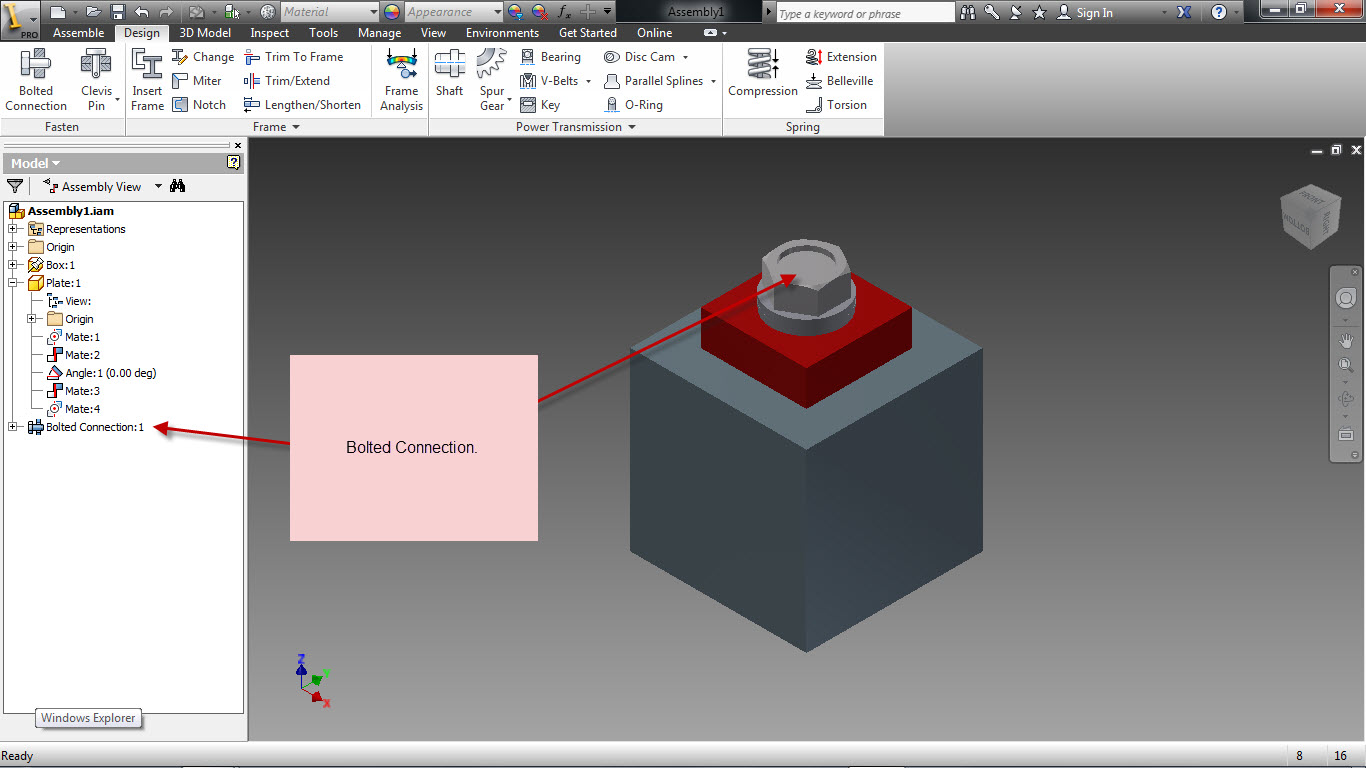
Task: Open the Assembly View dropdown
Action: 157,186
